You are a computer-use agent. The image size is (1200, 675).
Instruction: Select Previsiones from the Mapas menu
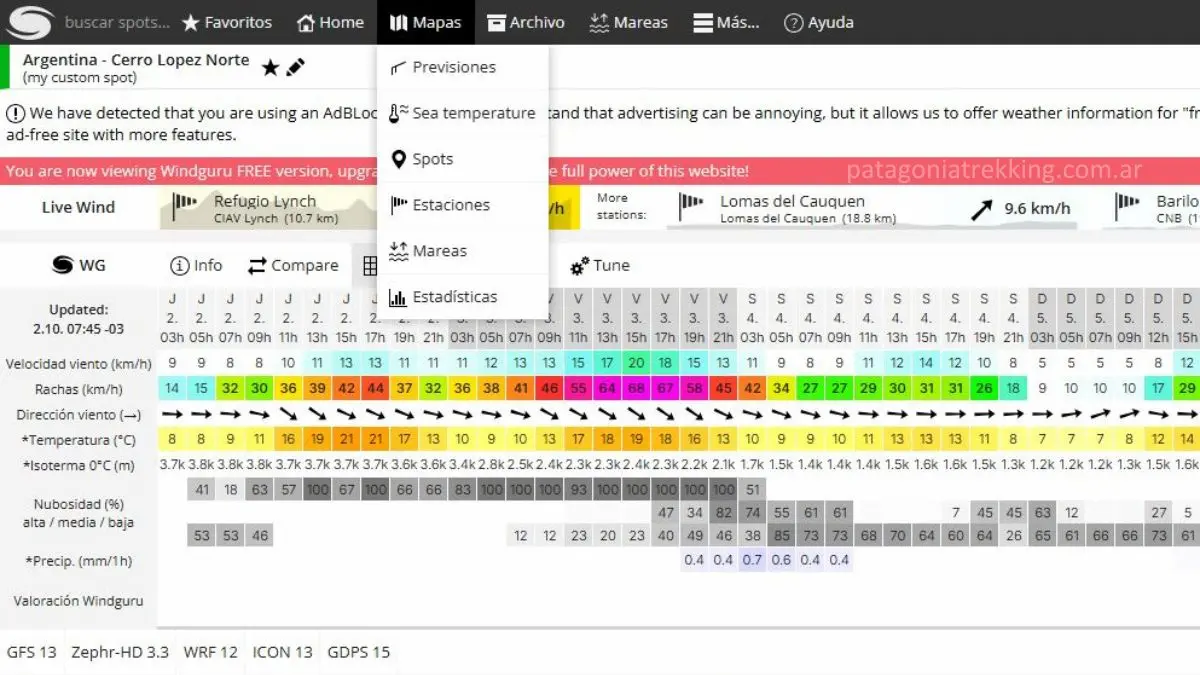coord(453,67)
